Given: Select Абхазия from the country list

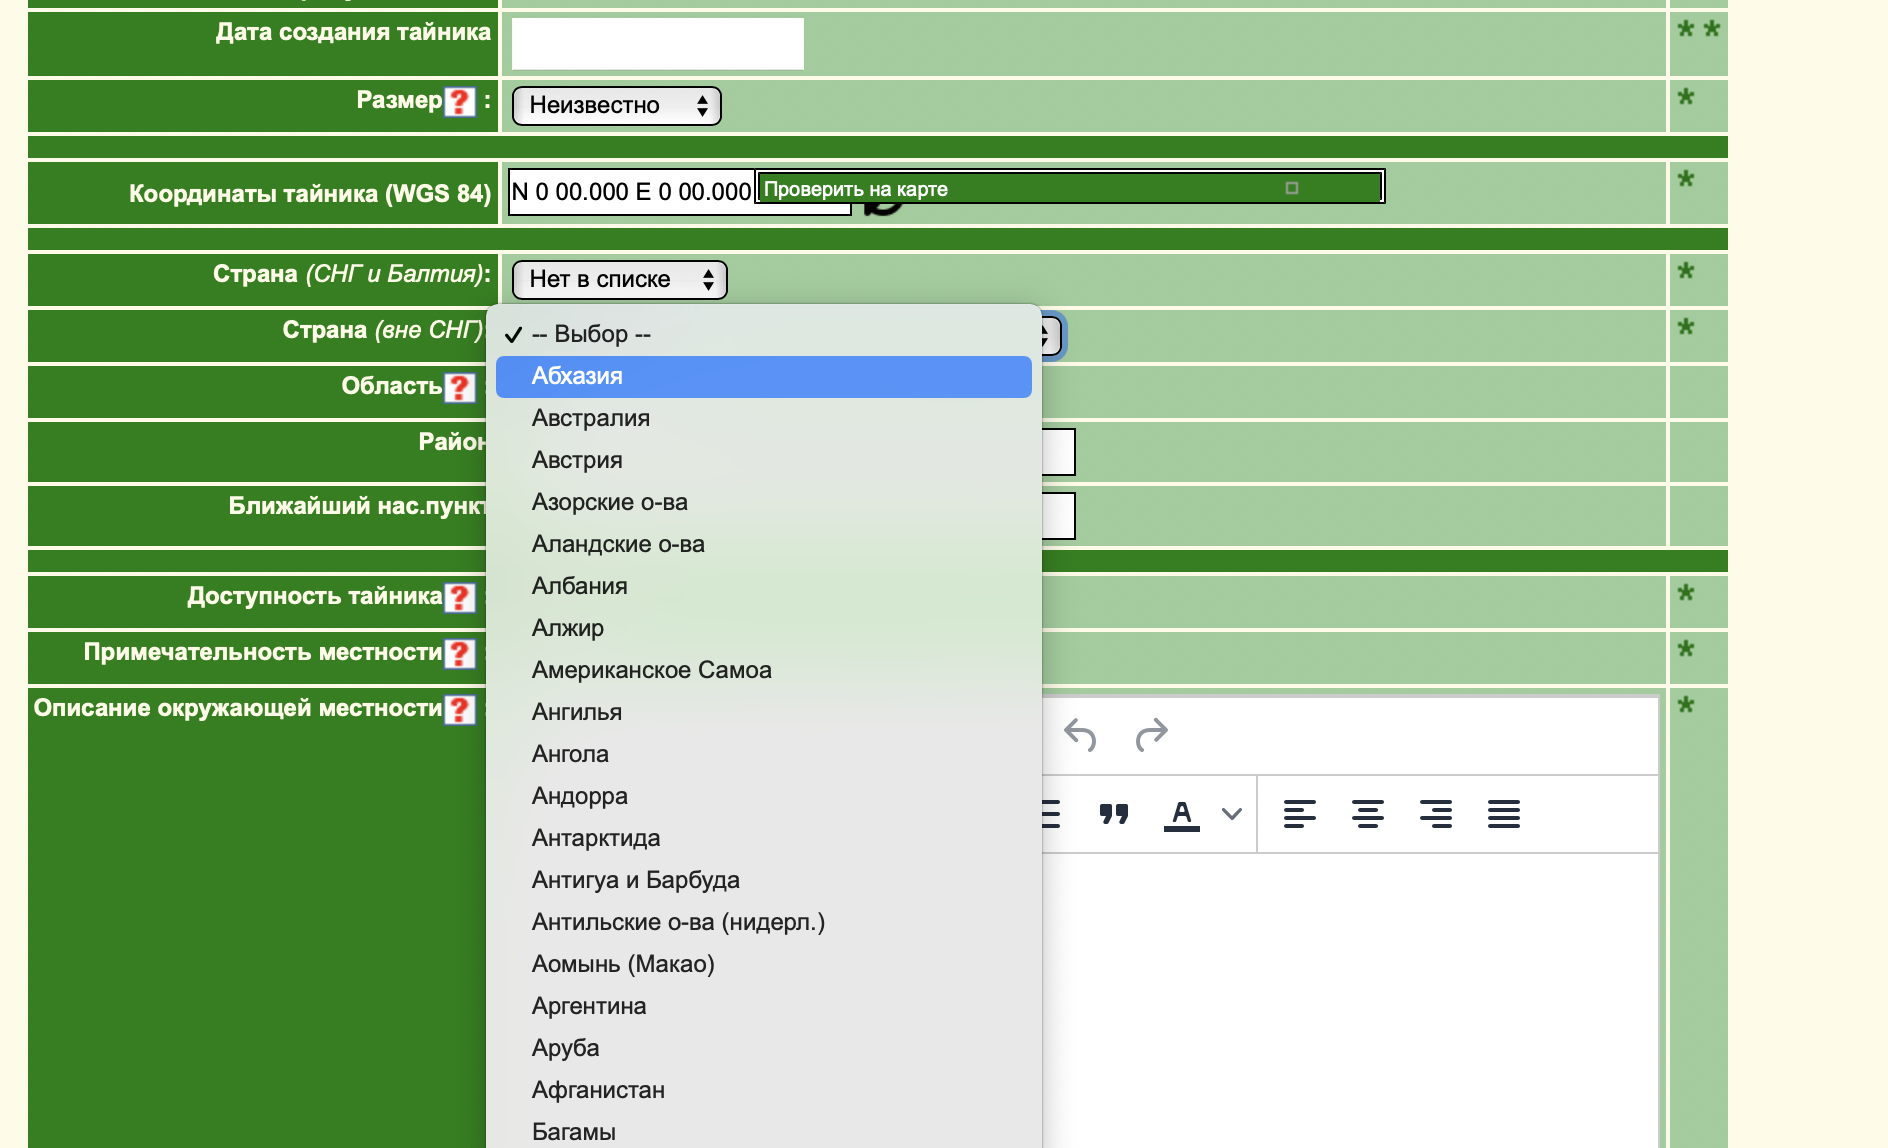Looking at the screenshot, I should click(x=763, y=377).
